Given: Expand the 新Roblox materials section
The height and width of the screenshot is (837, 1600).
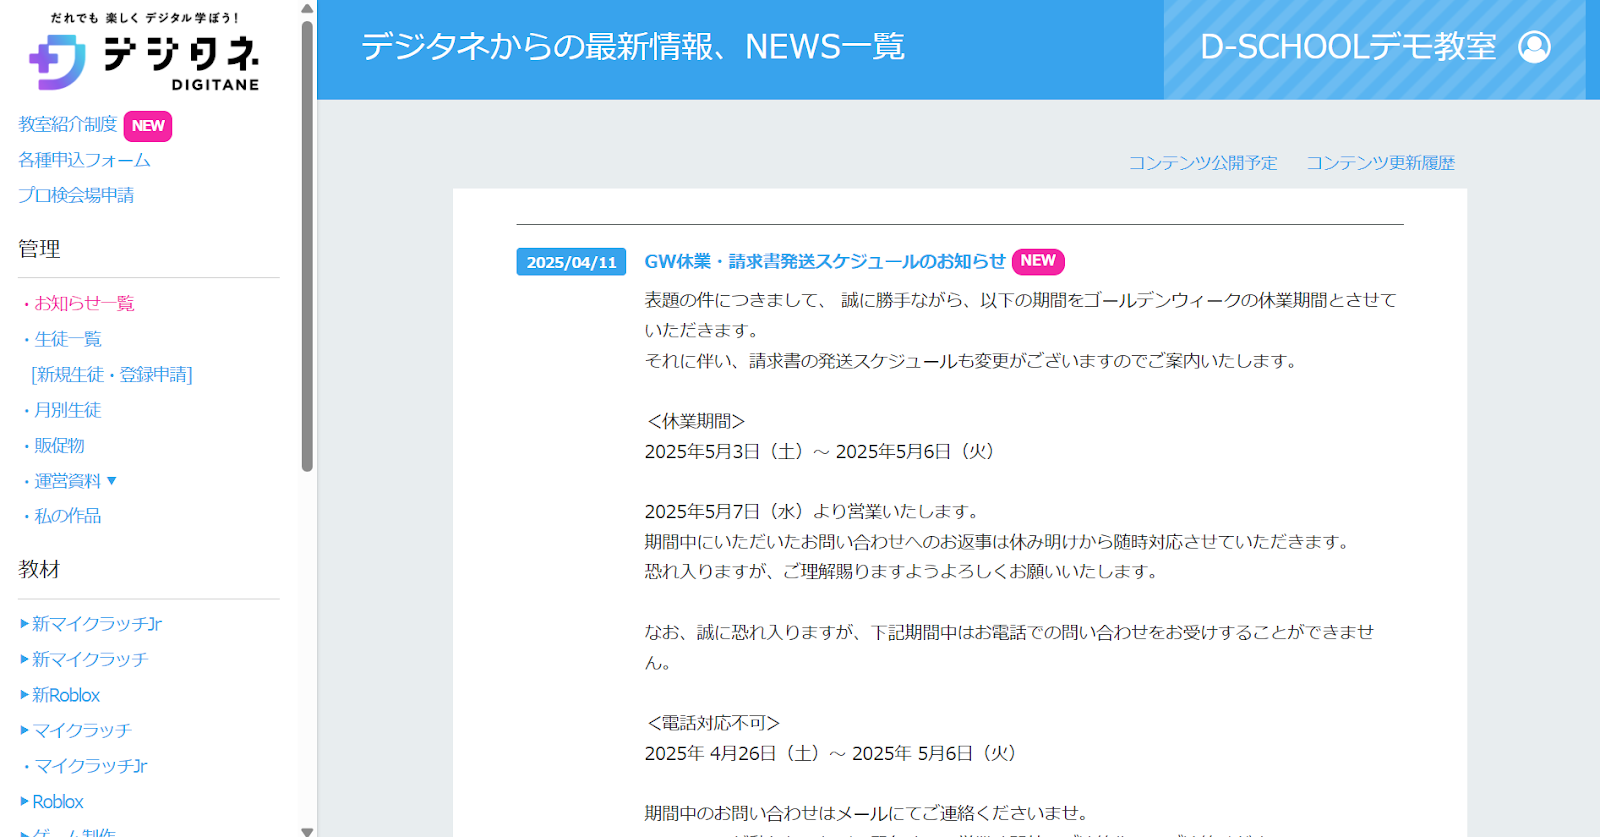Looking at the screenshot, I should 25,695.
